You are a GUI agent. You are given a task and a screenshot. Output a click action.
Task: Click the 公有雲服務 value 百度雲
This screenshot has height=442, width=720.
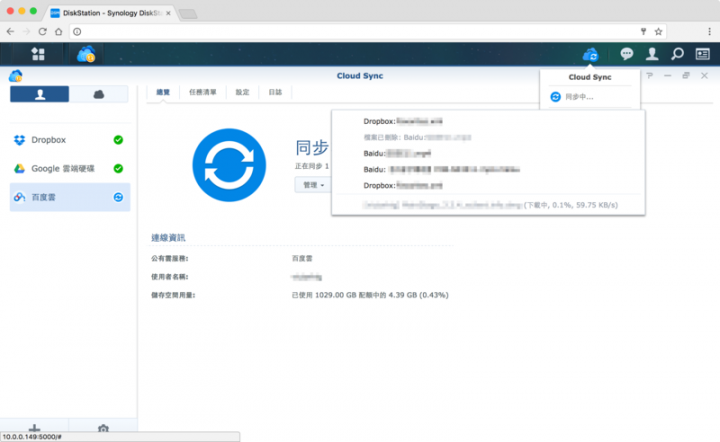[302, 258]
